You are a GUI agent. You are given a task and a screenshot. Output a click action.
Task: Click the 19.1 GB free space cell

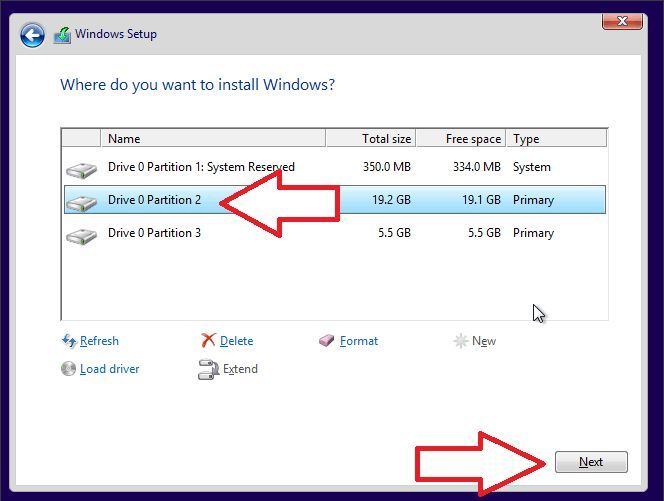pos(481,199)
